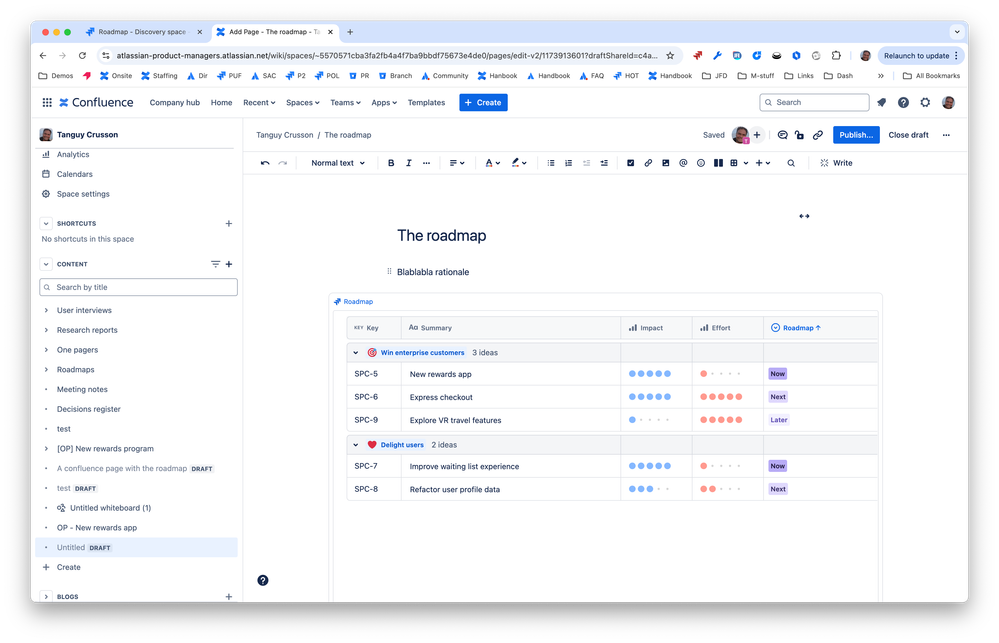This screenshot has height=643, width=999.
Task: Open more text formatting options
Action: pos(427,163)
